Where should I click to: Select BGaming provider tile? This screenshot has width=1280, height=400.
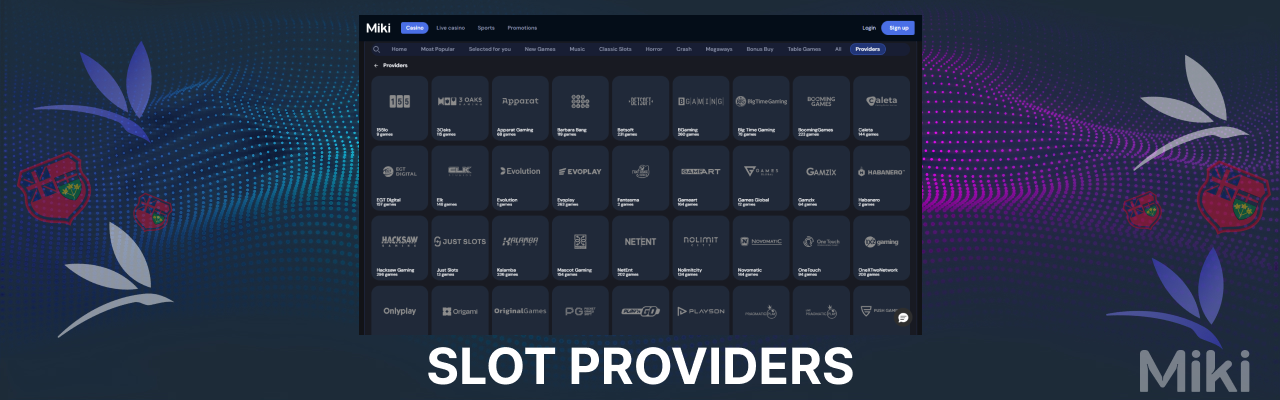tap(700, 108)
